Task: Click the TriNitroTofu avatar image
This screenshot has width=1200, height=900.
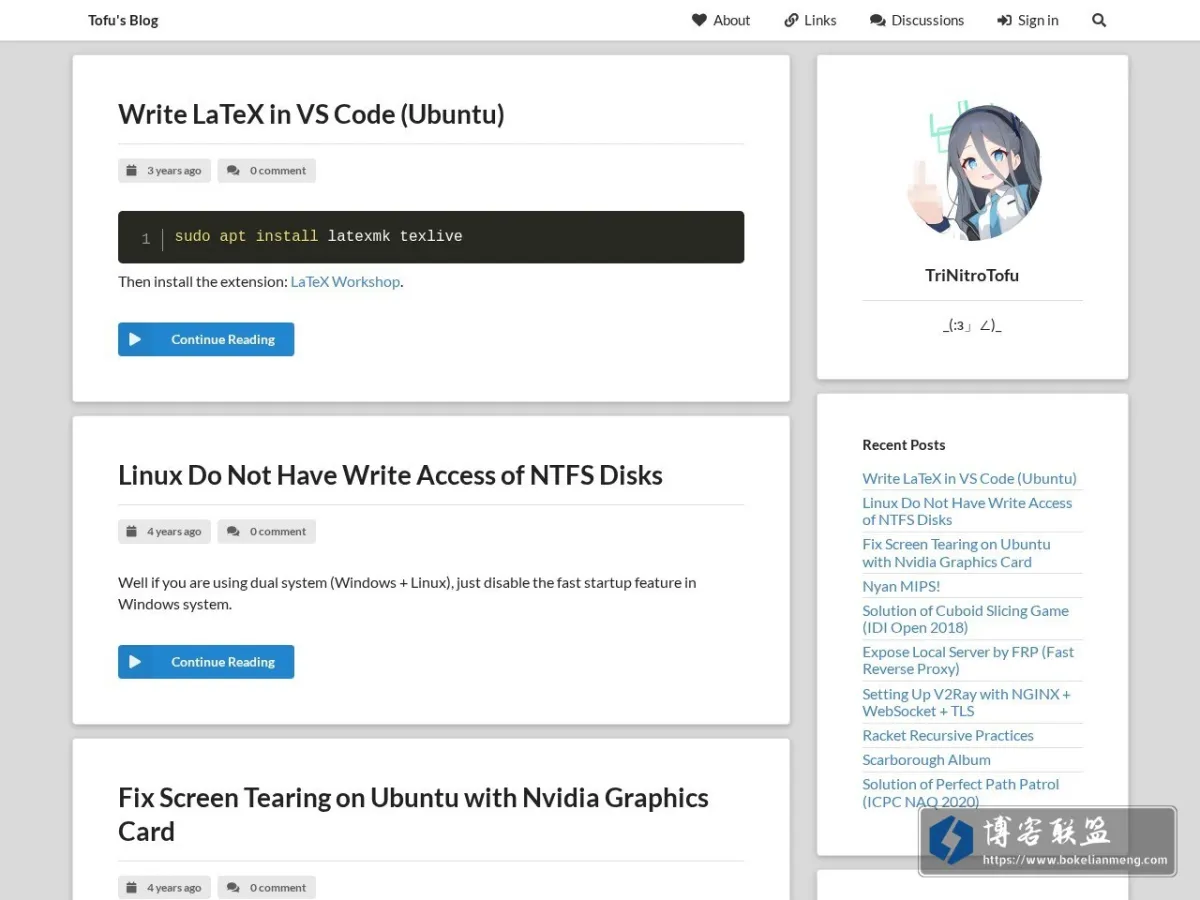Action: pyautogui.click(x=973, y=172)
